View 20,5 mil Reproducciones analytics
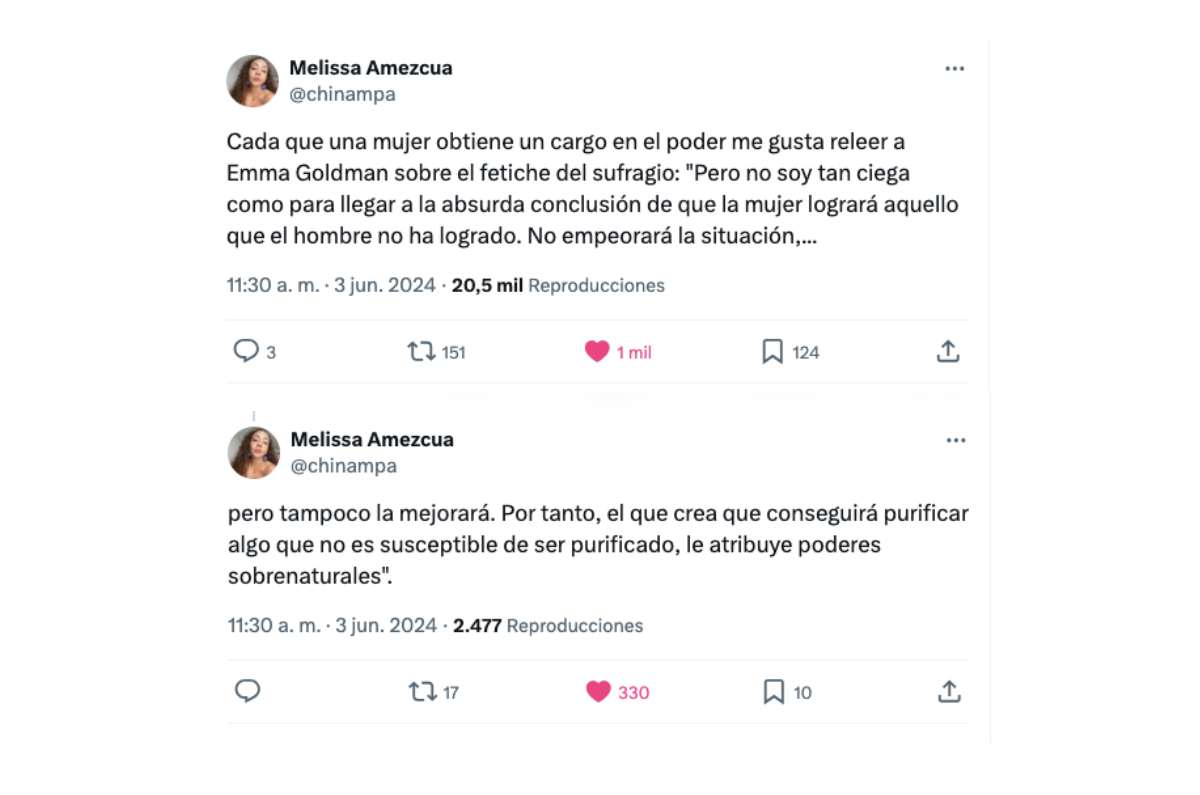This screenshot has width=1200, height=795. 558,285
